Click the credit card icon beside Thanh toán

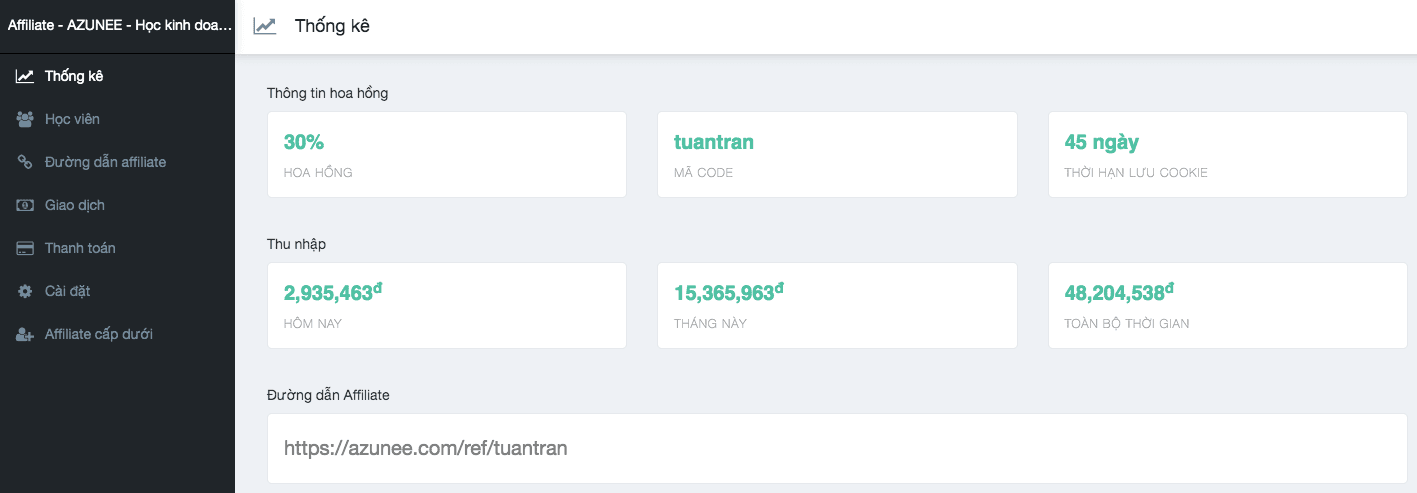(x=25, y=248)
